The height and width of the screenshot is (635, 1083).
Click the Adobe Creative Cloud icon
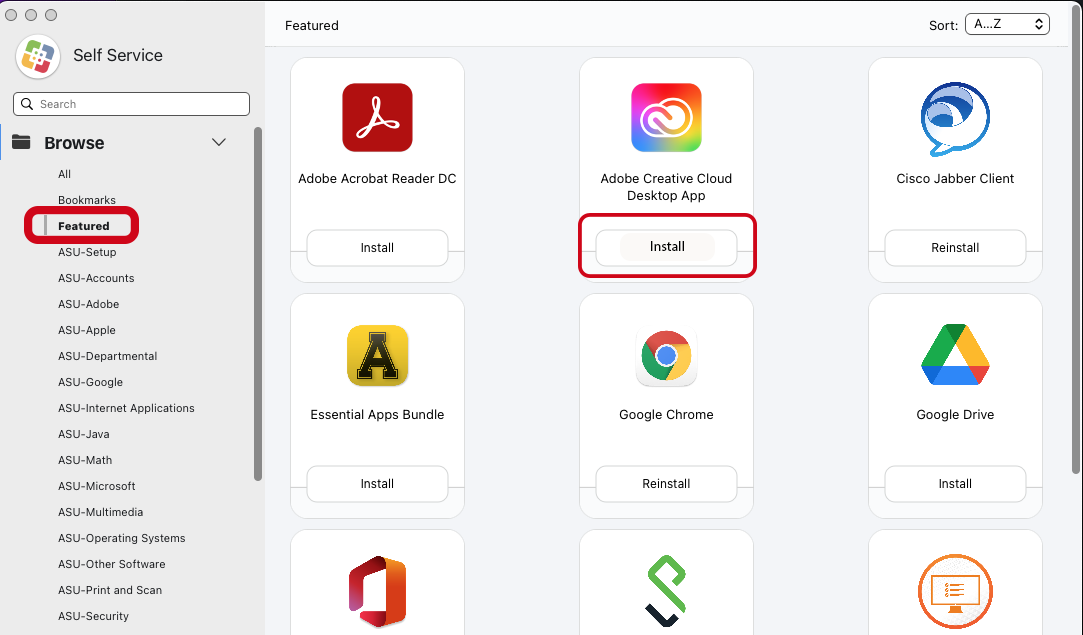[x=666, y=117]
